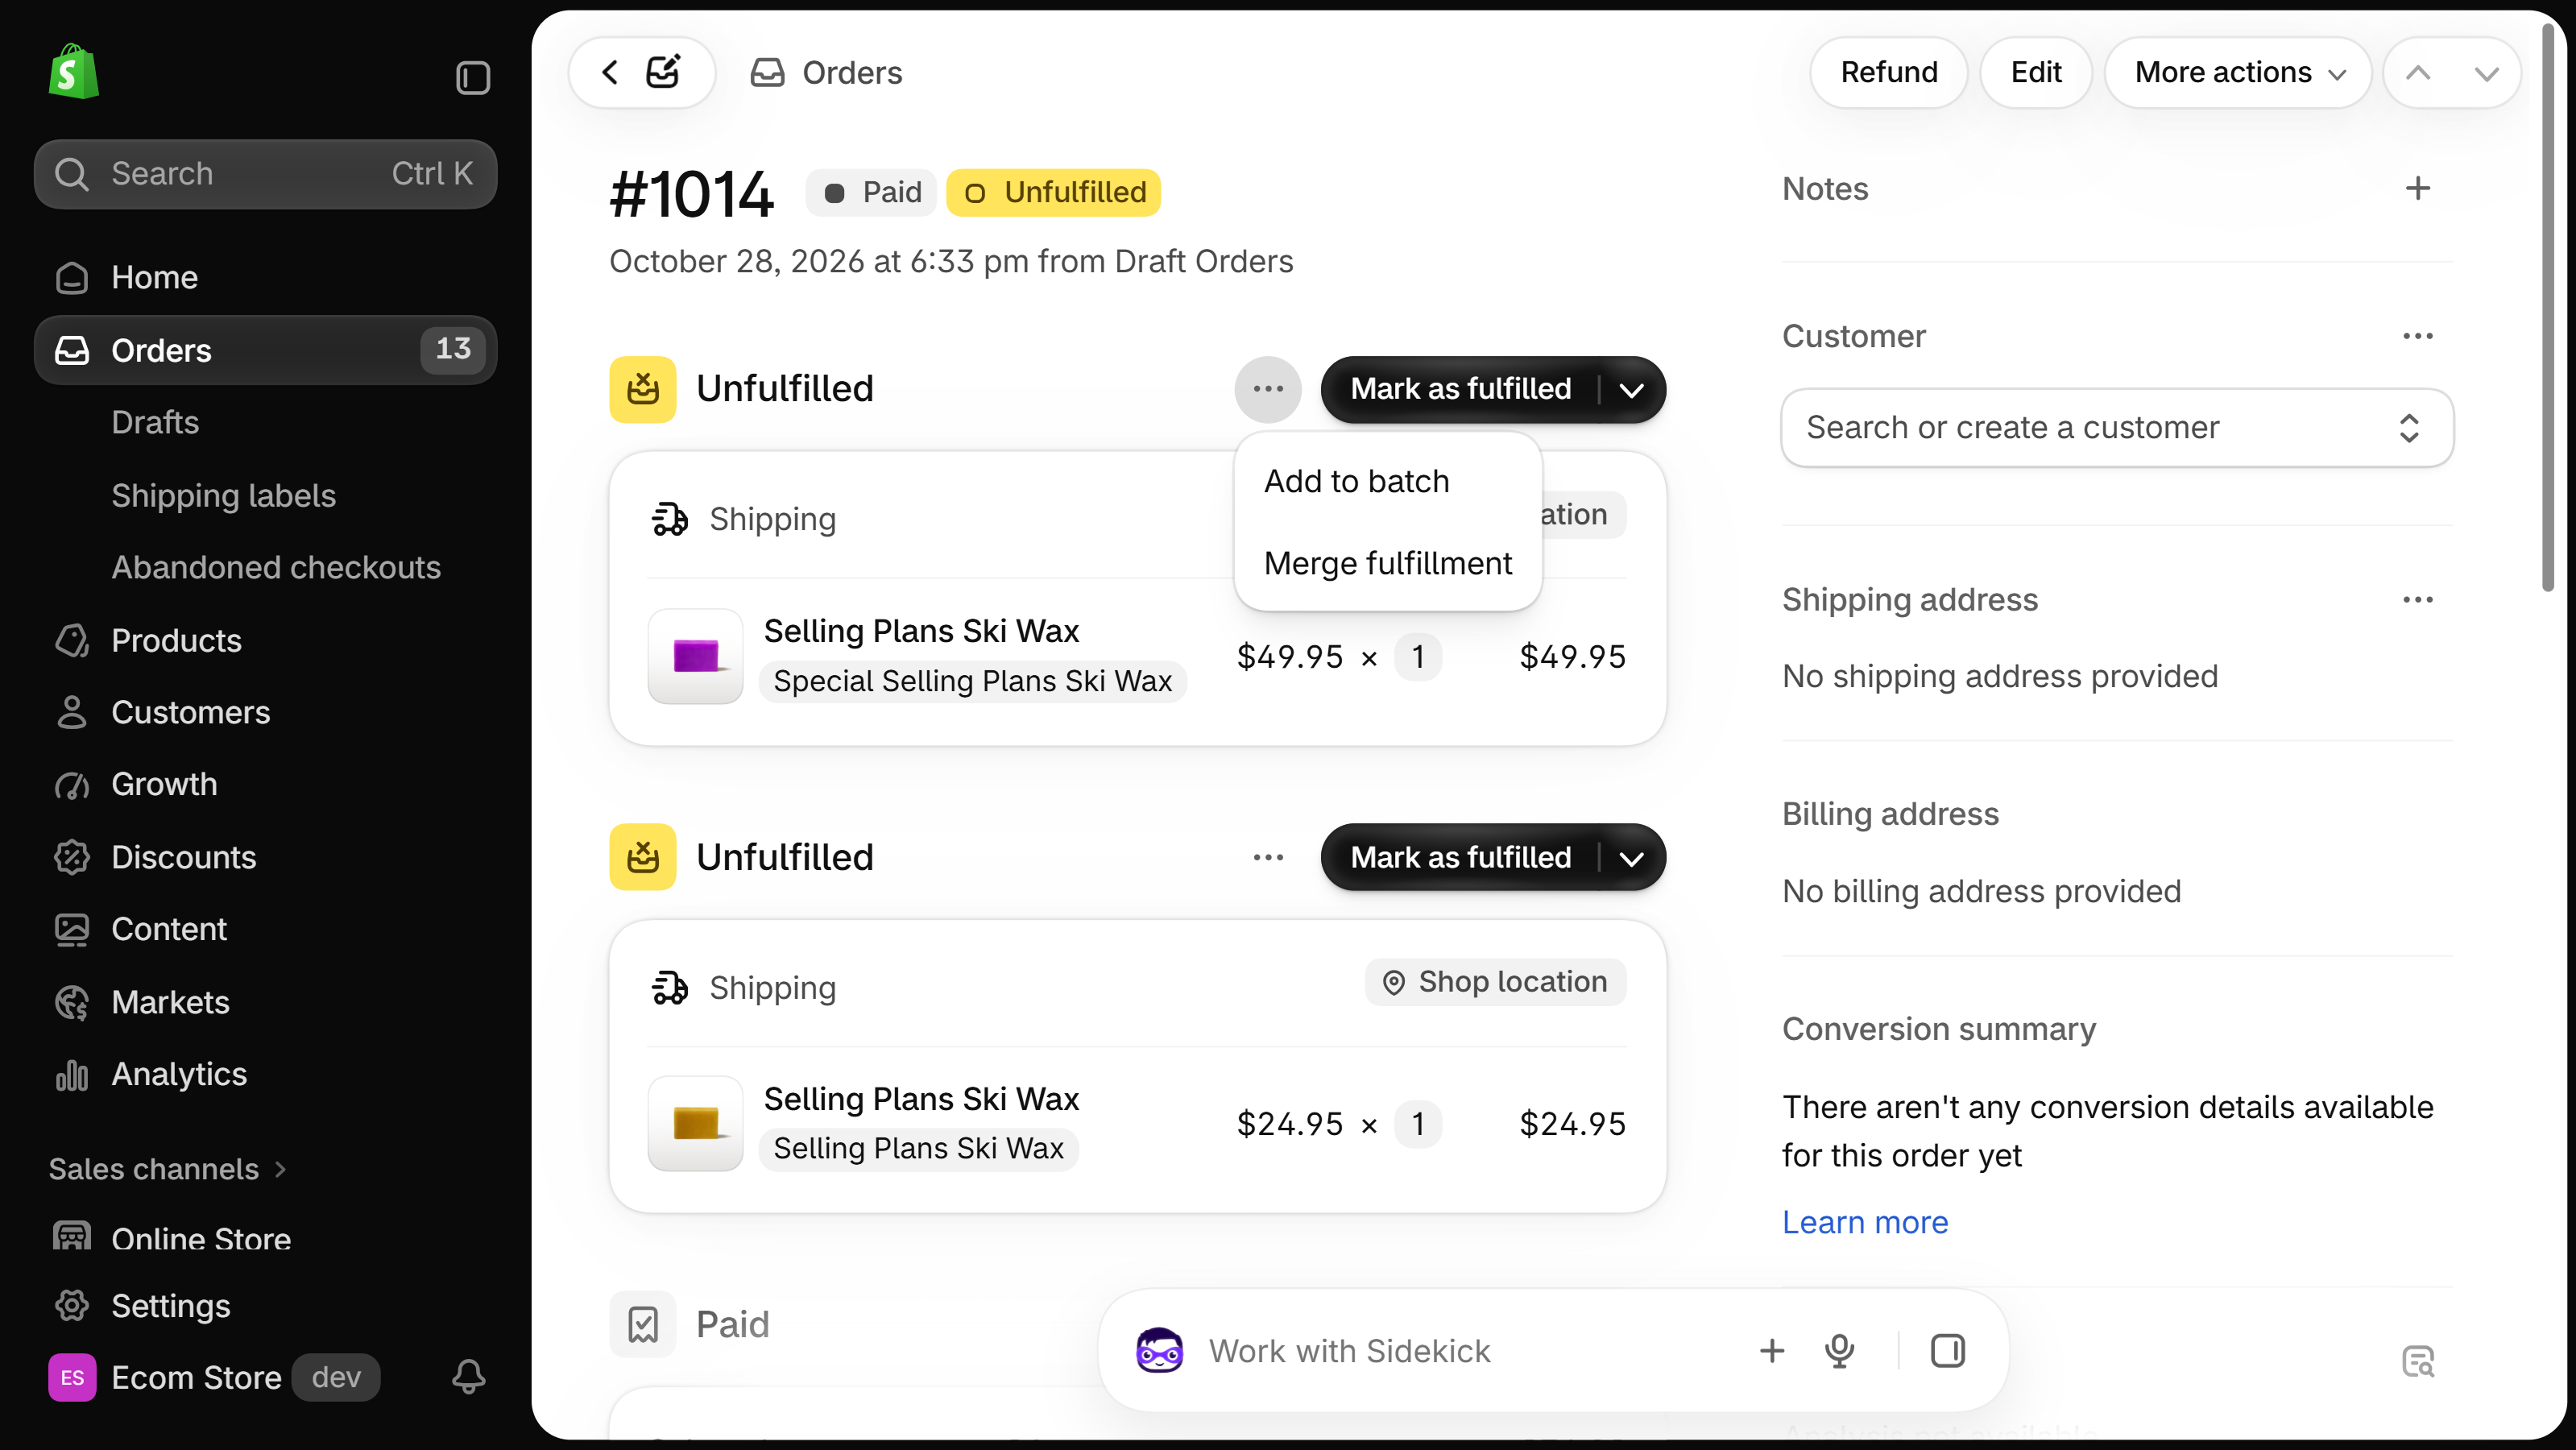The width and height of the screenshot is (2576, 1450).
Task: Click the search-list icon at bottom right
Action: point(2418,1361)
